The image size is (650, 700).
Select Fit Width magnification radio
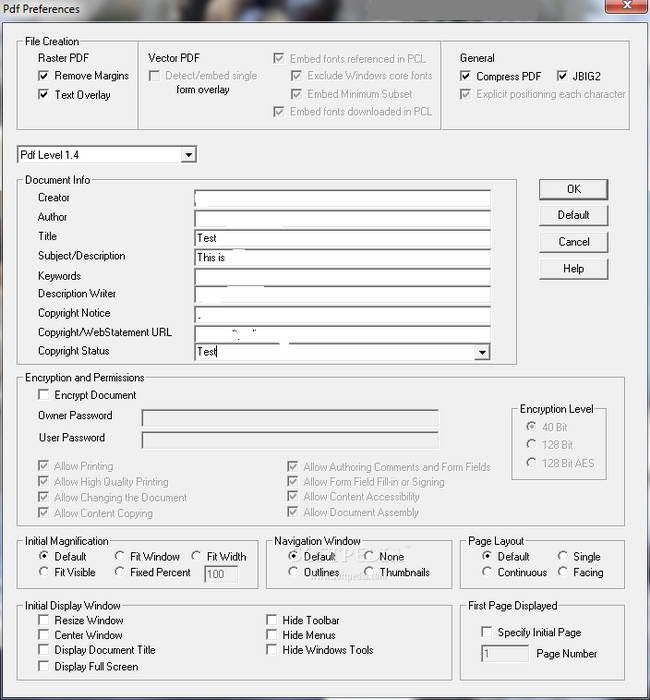click(x=196, y=556)
